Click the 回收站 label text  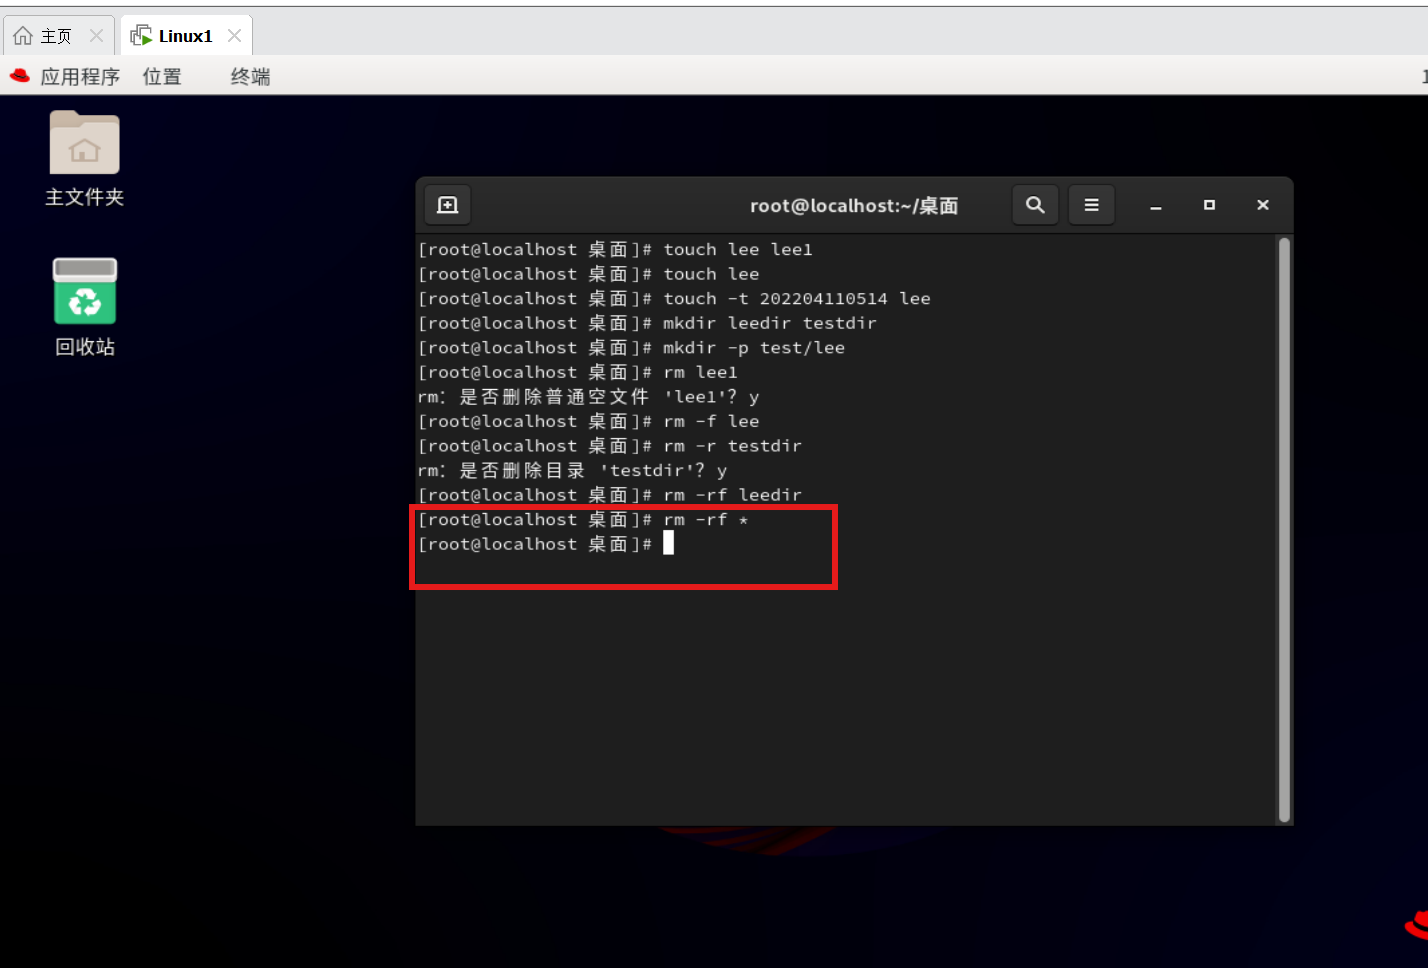click(x=85, y=347)
